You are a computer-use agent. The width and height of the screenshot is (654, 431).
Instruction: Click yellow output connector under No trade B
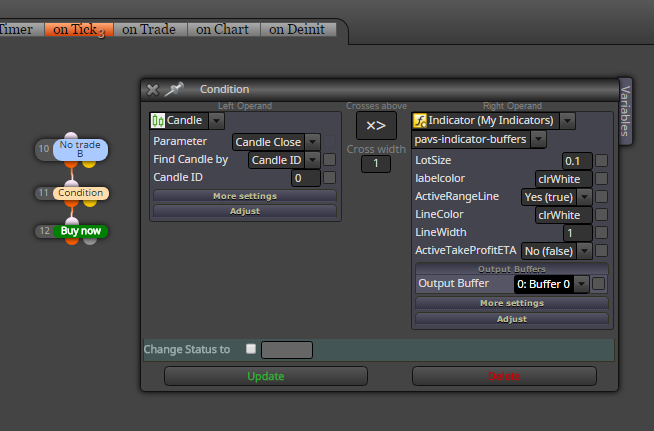coord(89,164)
